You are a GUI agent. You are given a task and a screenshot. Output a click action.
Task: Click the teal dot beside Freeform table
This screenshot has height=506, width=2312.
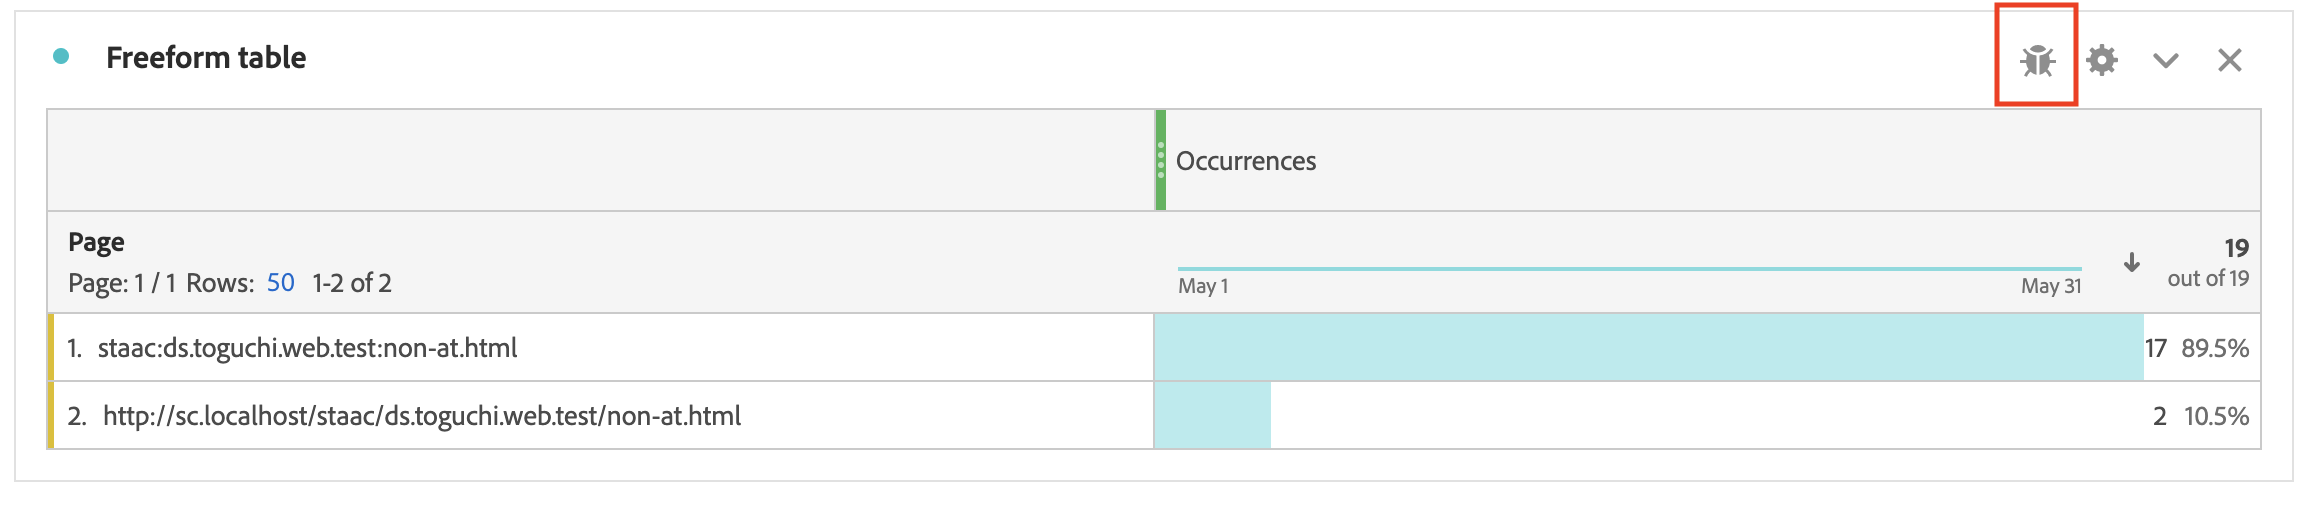pos(61,57)
